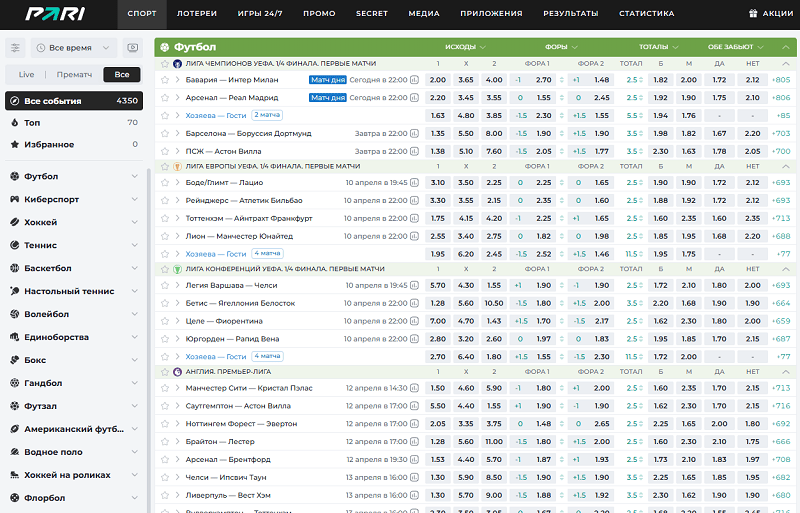Open the Все время period dropdown
The width and height of the screenshot is (800, 513).
point(73,48)
